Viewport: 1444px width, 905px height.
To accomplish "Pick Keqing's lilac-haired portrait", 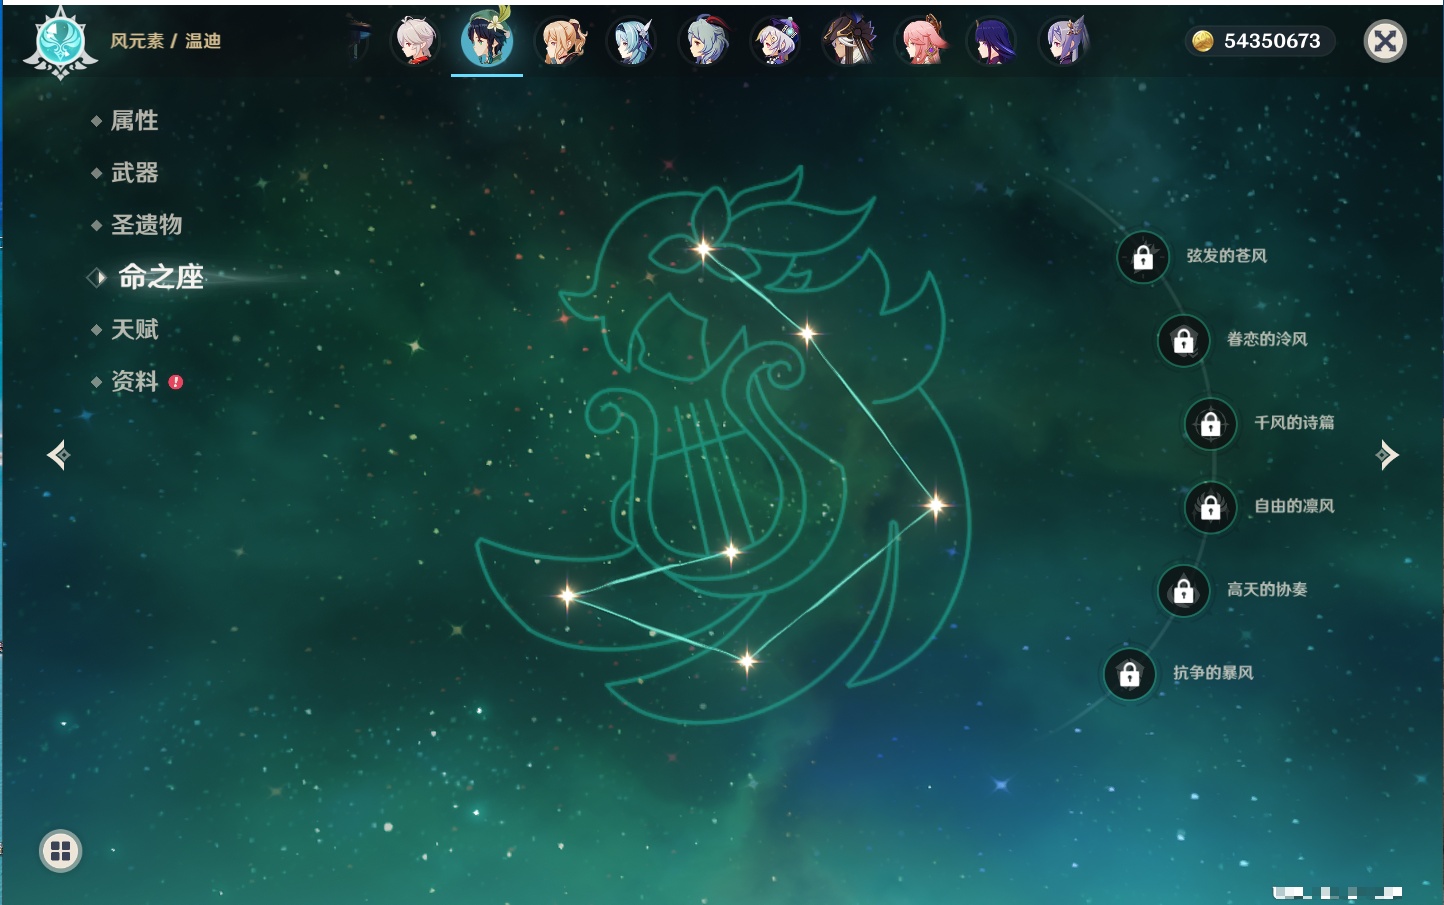I will click(x=1065, y=41).
